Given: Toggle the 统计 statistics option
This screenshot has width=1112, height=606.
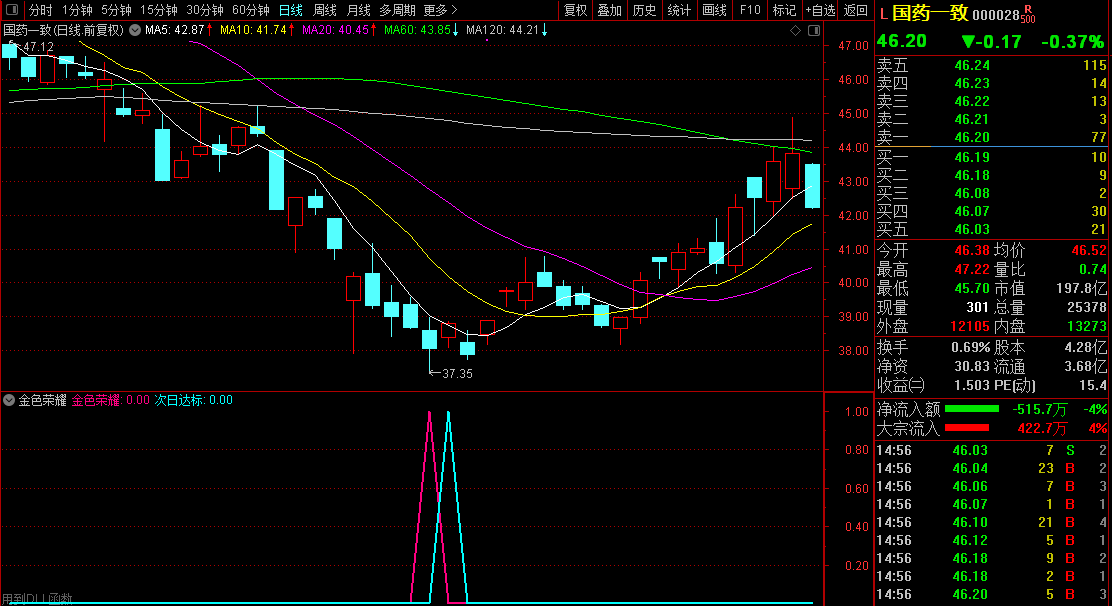Looking at the screenshot, I should (x=679, y=10).
